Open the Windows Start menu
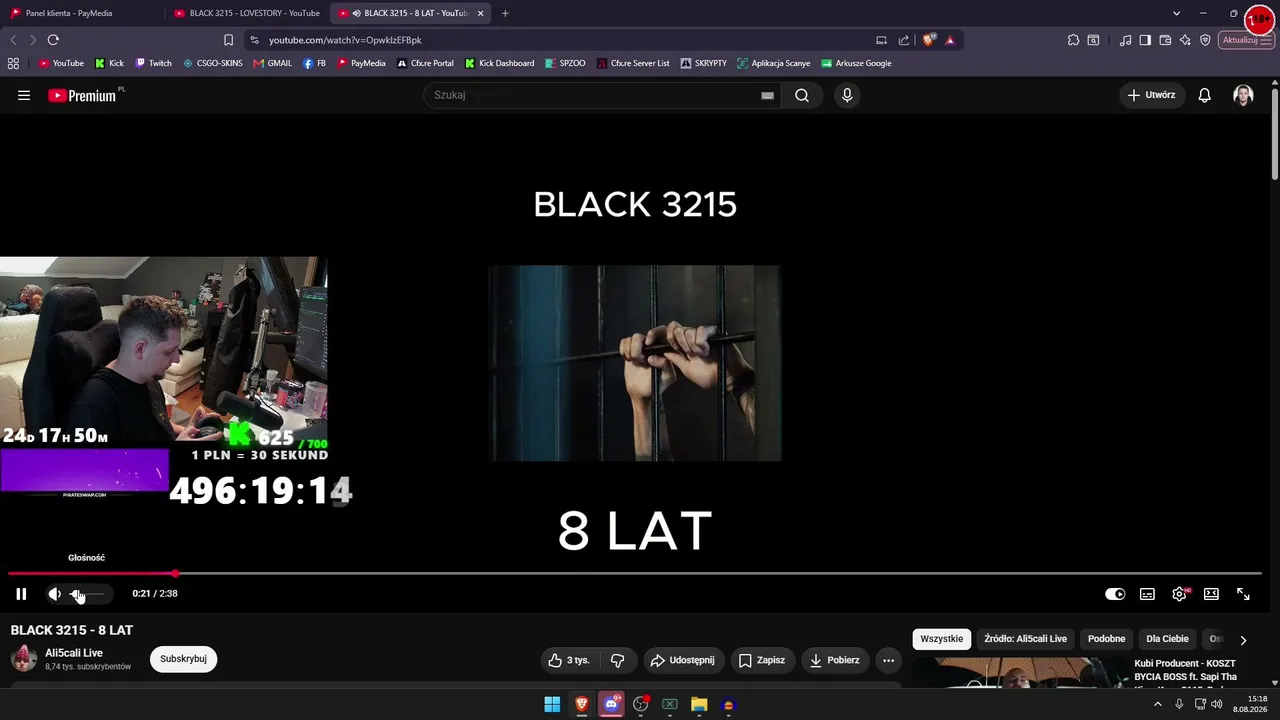1280x720 pixels. 552,705
